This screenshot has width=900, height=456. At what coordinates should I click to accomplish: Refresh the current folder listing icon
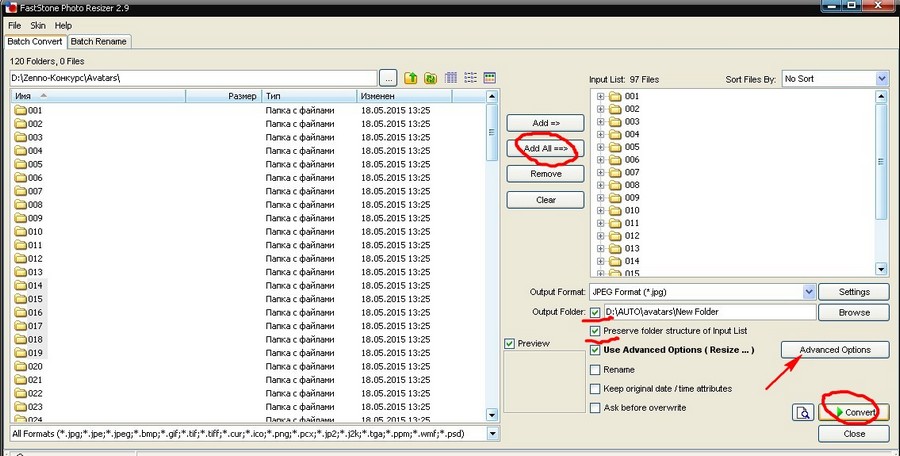click(x=430, y=78)
